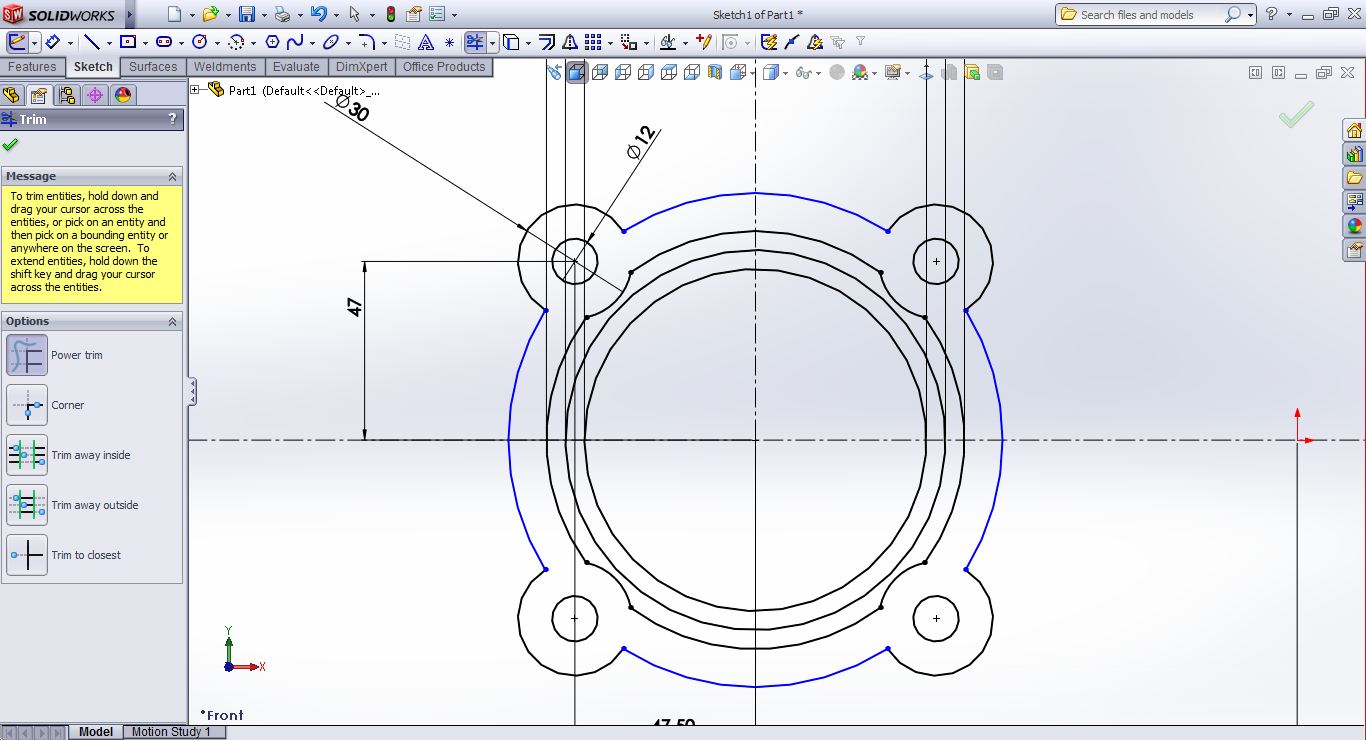Click the Smart Dimension tool
The height and width of the screenshot is (740, 1366).
(x=52, y=42)
